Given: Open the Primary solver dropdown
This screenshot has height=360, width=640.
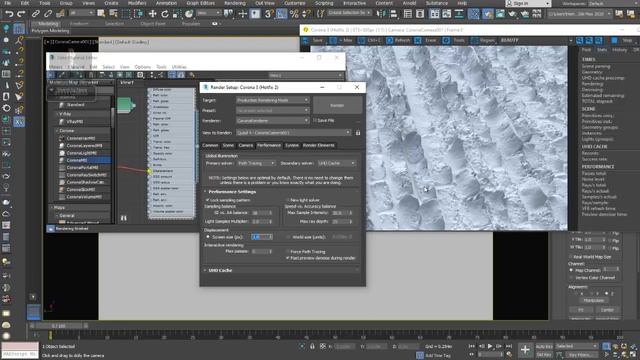Looking at the screenshot, I should click(x=256, y=163).
